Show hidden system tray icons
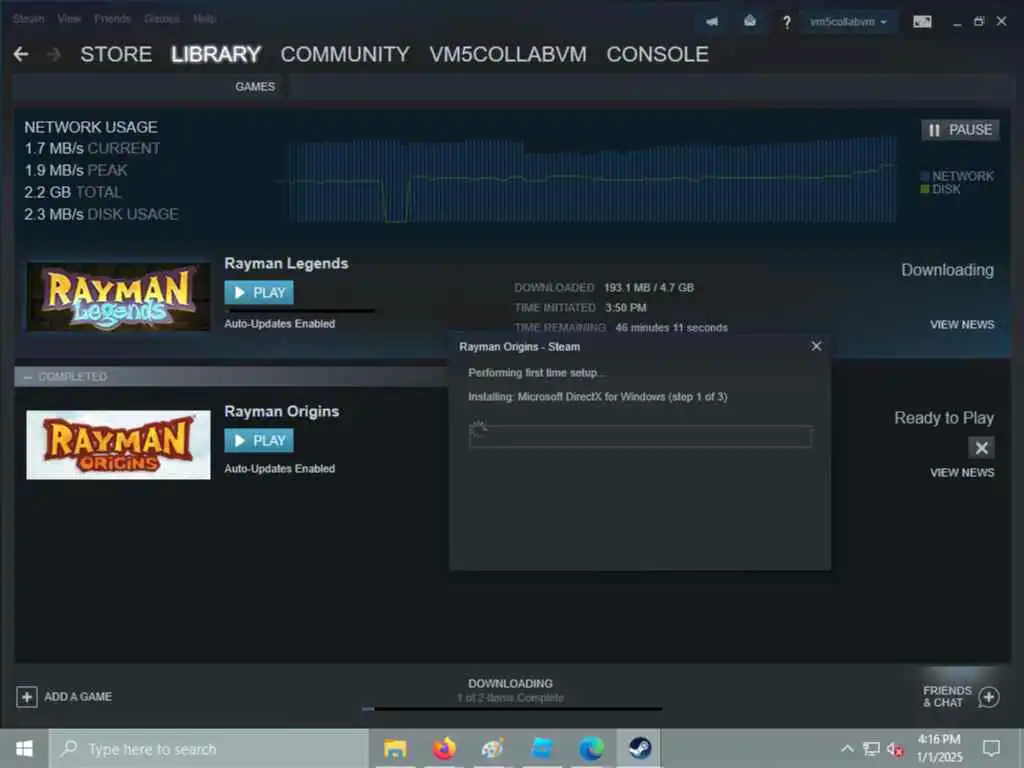Viewport: 1024px width, 768px height. pyautogui.click(x=847, y=748)
